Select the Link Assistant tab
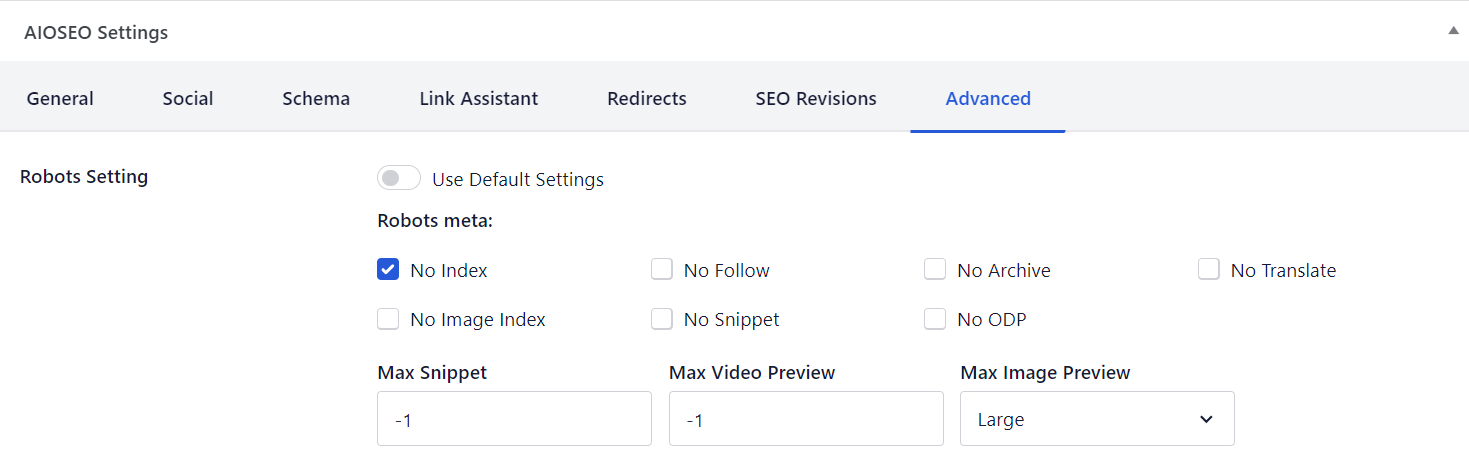The height and width of the screenshot is (465, 1469). point(479,98)
